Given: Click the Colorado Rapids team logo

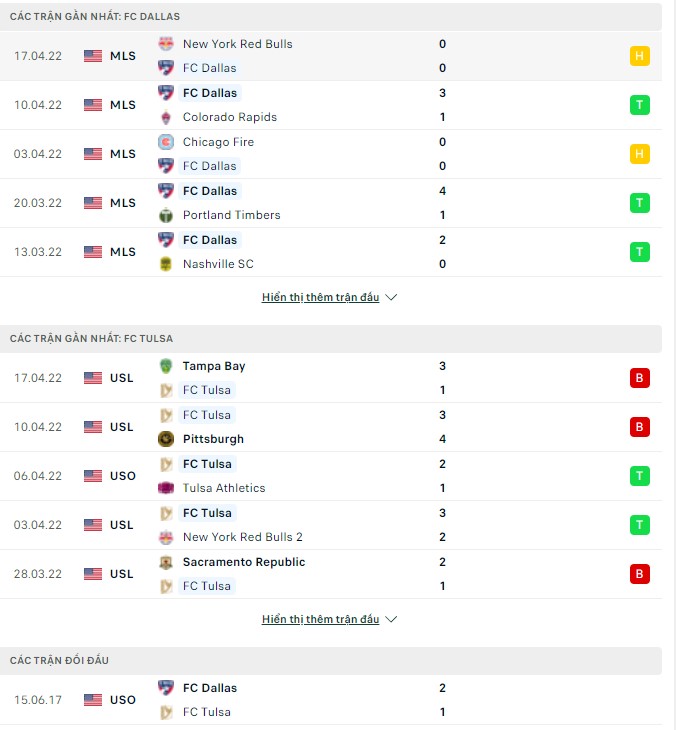Looking at the screenshot, I should pyautogui.click(x=166, y=117).
